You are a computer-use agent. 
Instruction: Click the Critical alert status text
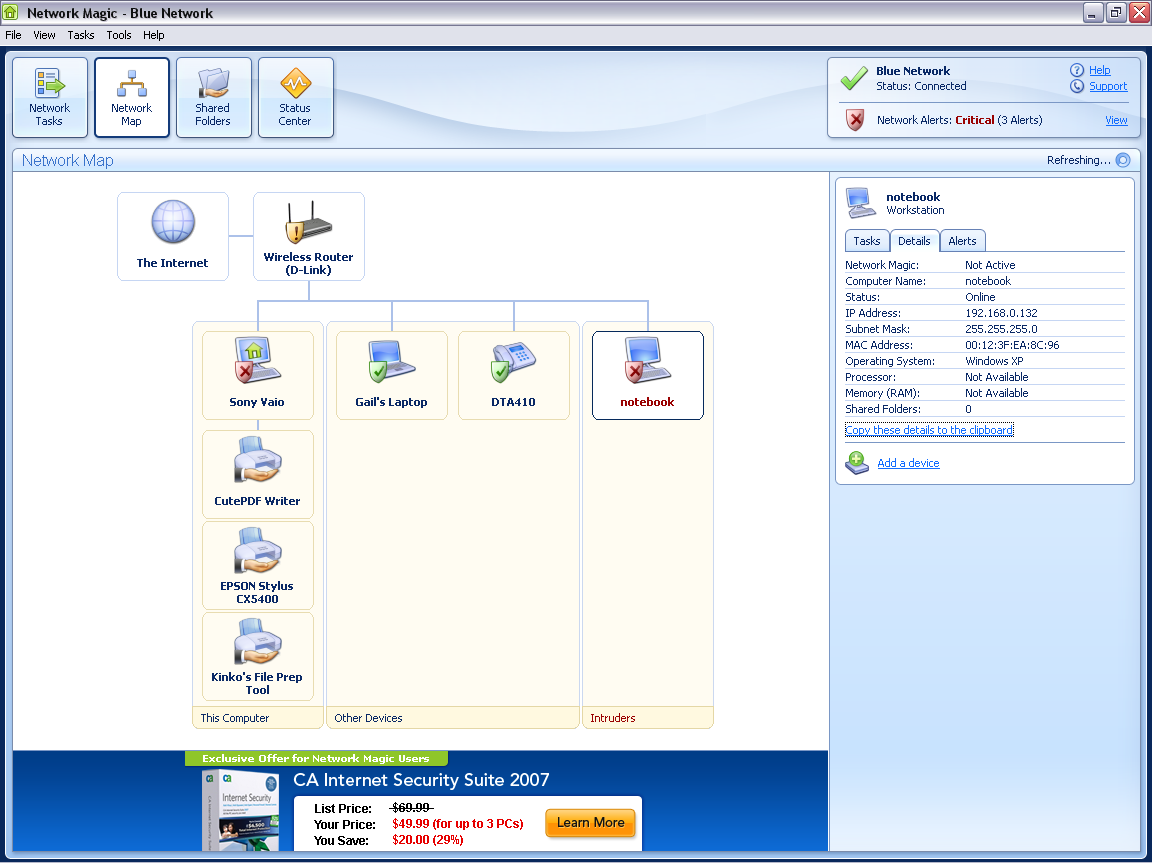pyautogui.click(x=975, y=120)
